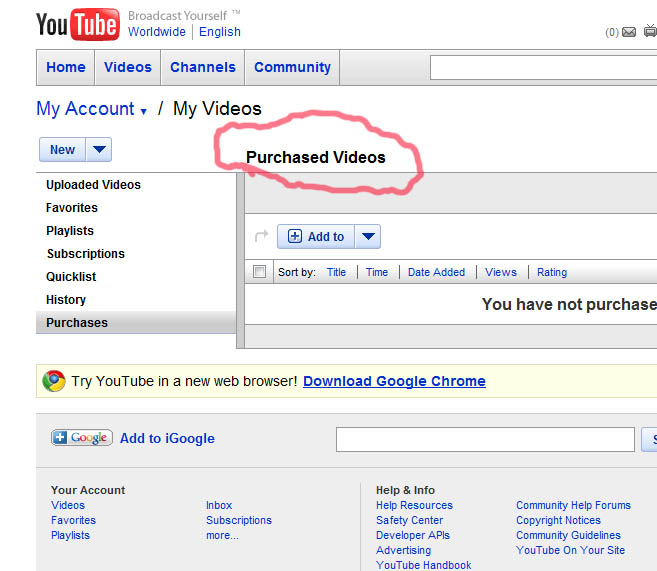Screen dimensions: 657x571
Task: Click the YouTube logo
Action: [x=78, y=24]
